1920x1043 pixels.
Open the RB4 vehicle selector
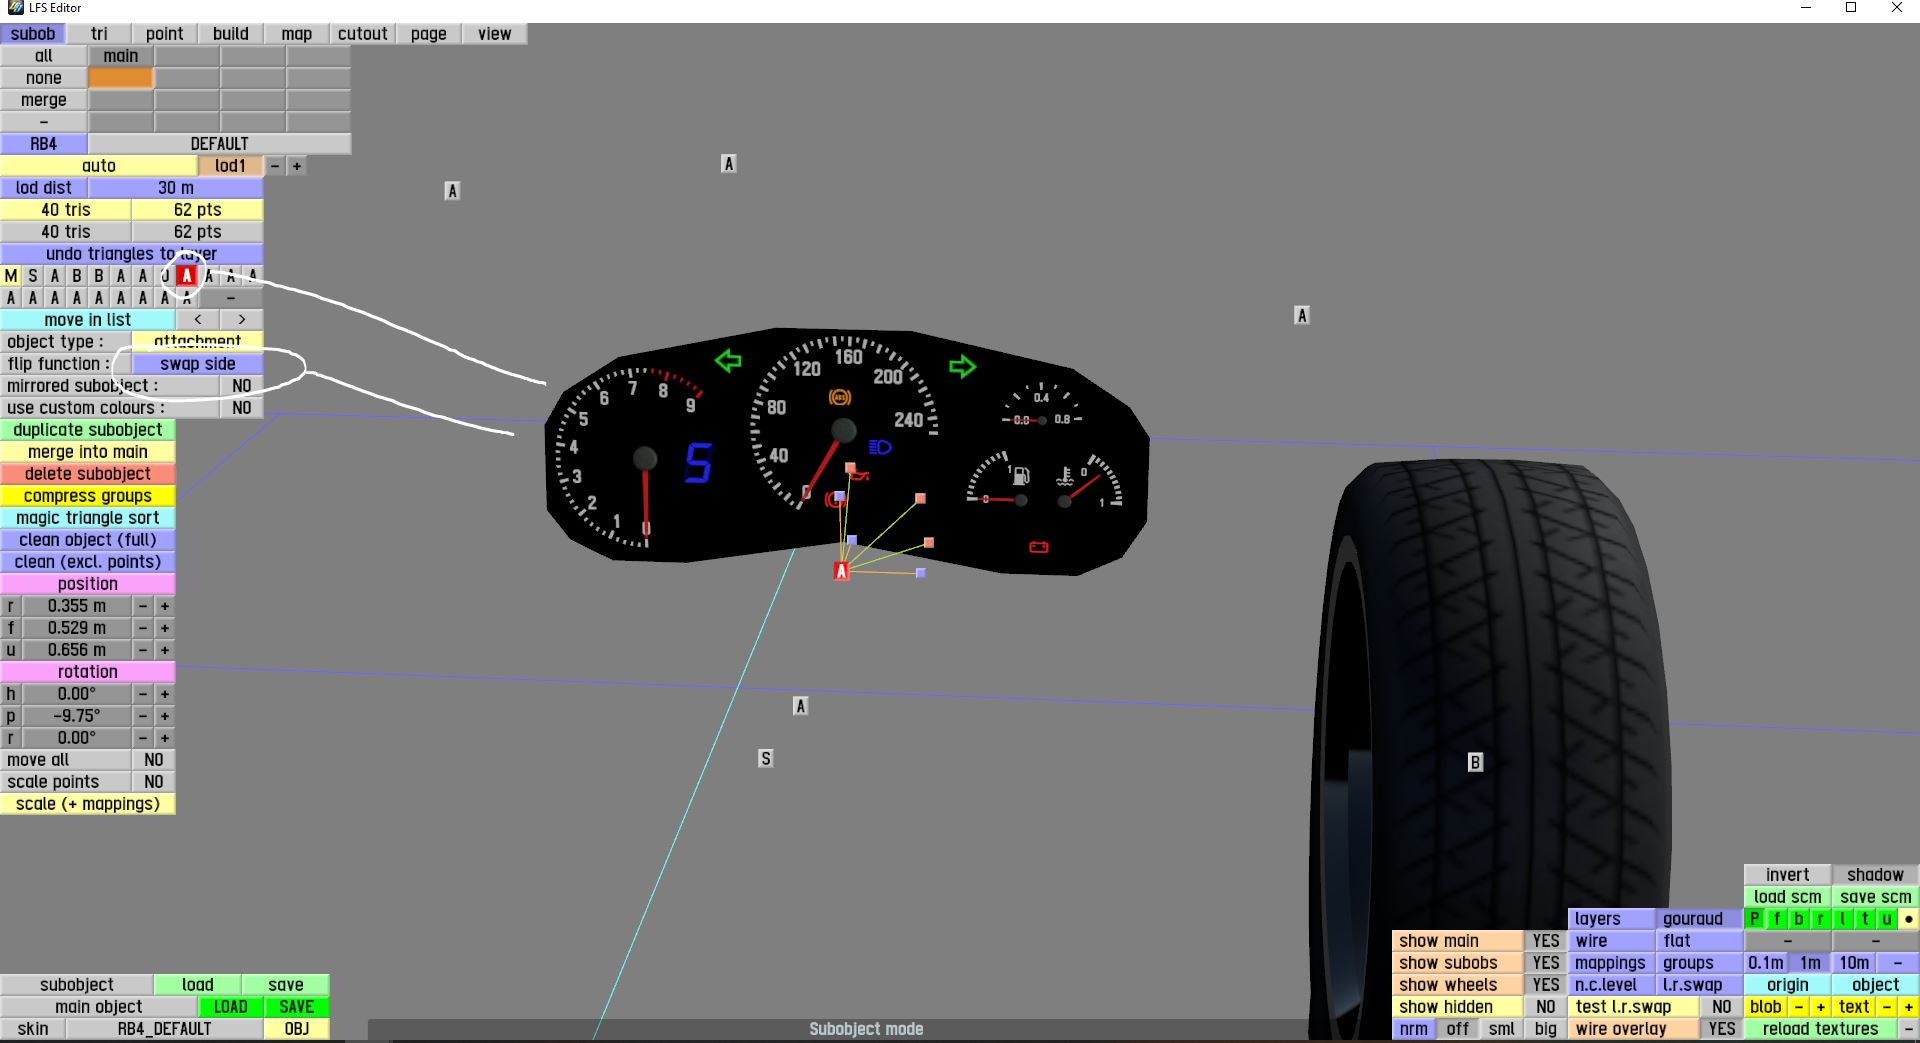point(44,144)
